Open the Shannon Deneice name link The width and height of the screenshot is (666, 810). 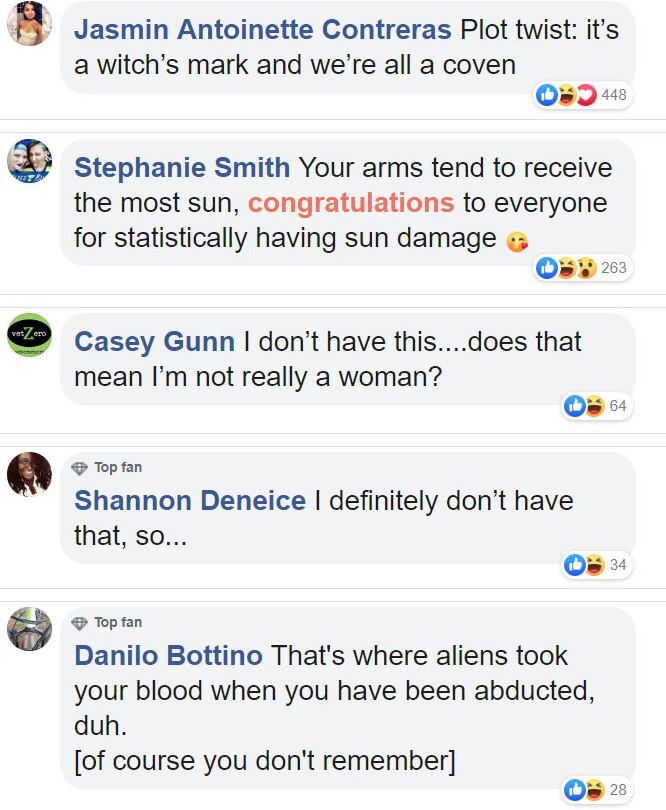point(190,500)
